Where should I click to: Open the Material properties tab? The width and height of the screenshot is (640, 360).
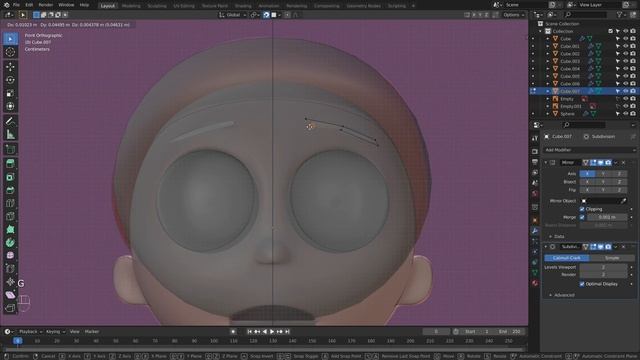(x=535, y=283)
